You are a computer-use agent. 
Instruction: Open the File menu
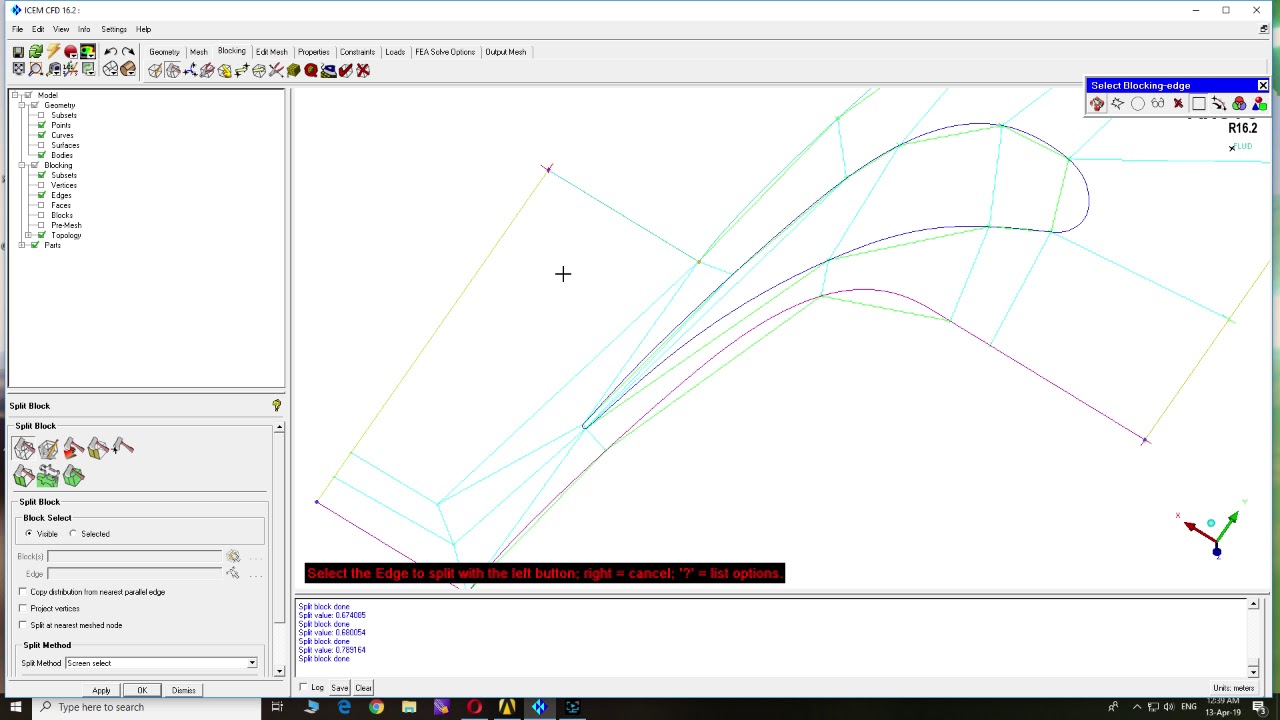[x=17, y=29]
